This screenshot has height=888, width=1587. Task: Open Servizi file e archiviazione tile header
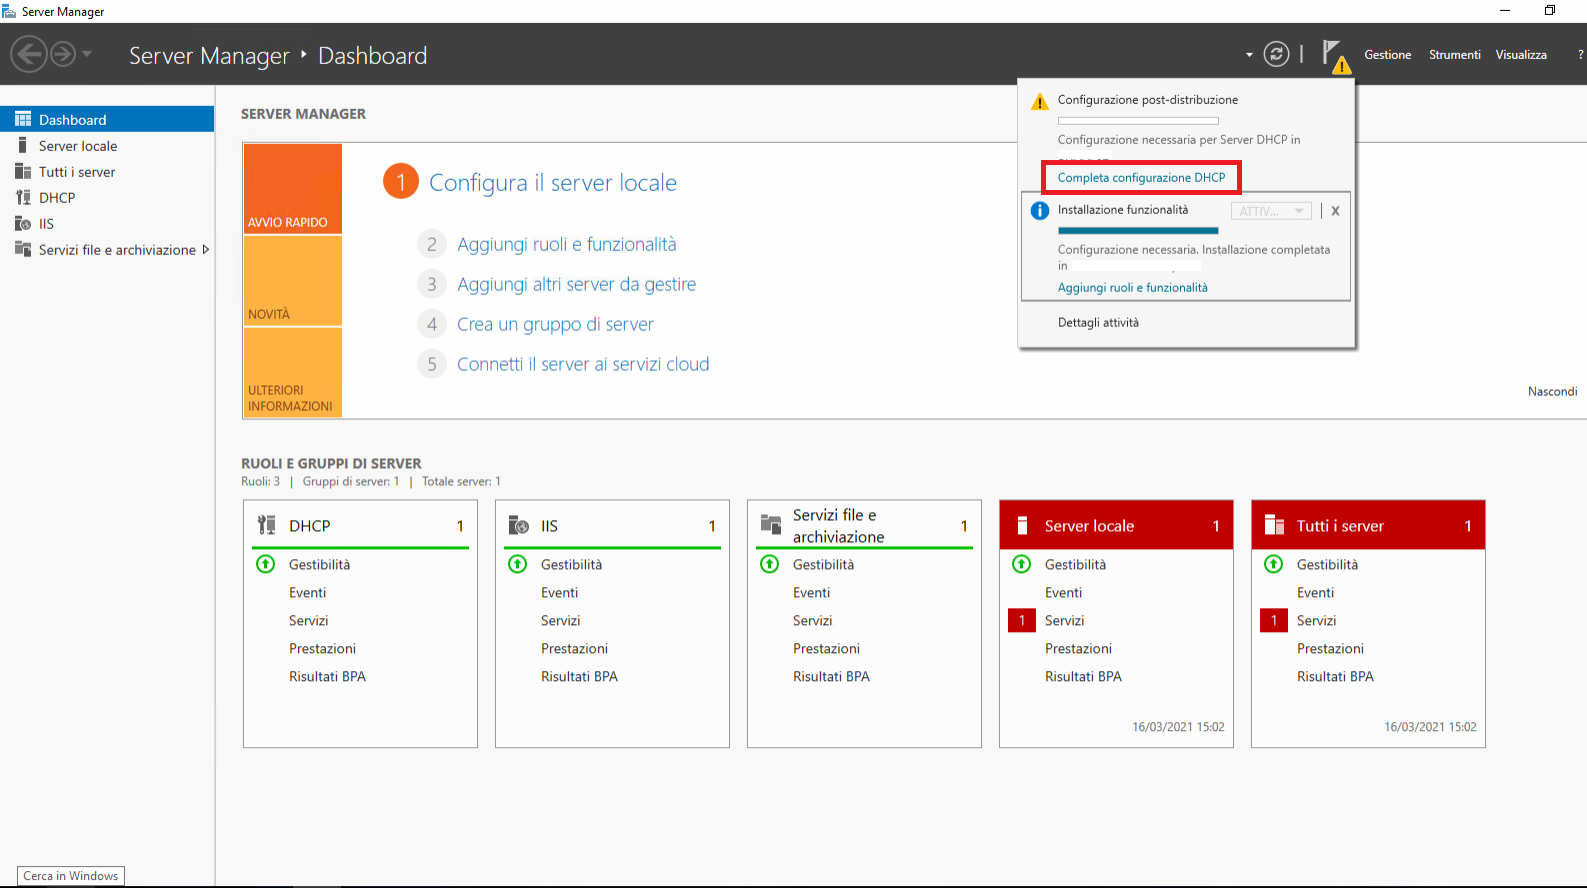pyautogui.click(x=864, y=525)
